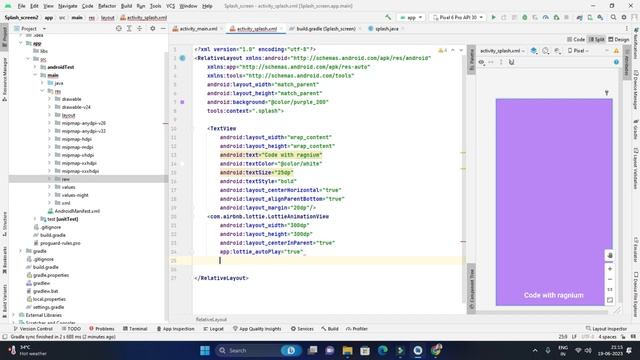Click the magnet autoconnect icon
Image resolution: width=640 pixels, height=360 pixels.
pos(511,62)
